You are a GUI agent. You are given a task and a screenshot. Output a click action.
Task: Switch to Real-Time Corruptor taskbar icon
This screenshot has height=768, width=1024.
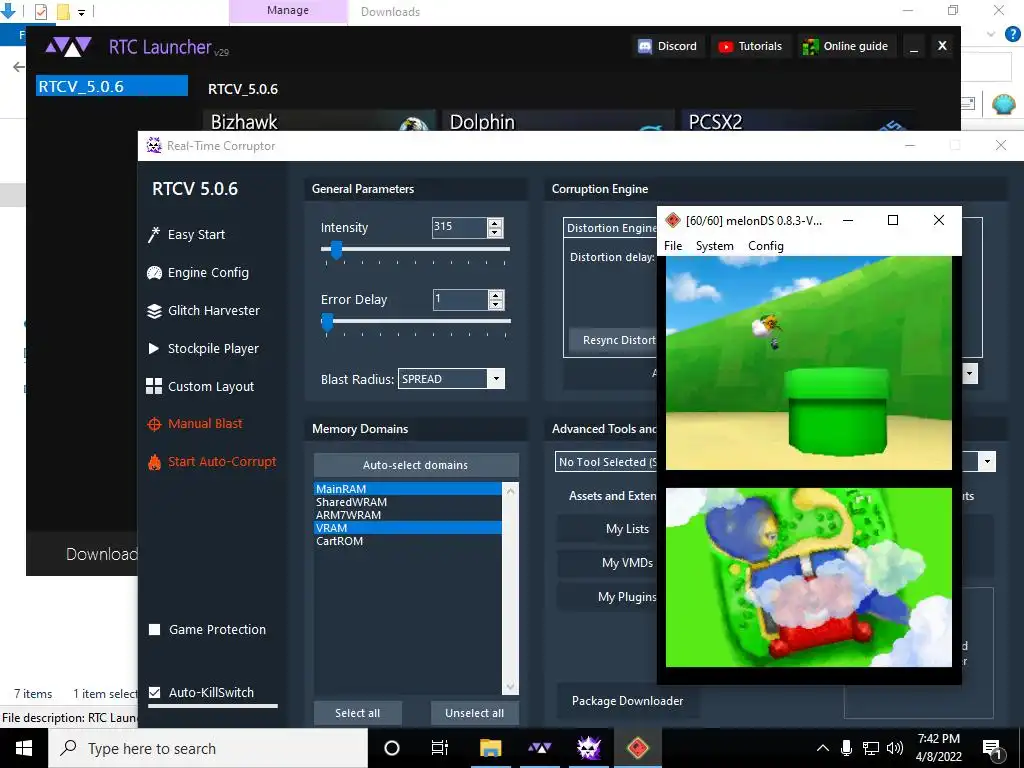click(588, 748)
